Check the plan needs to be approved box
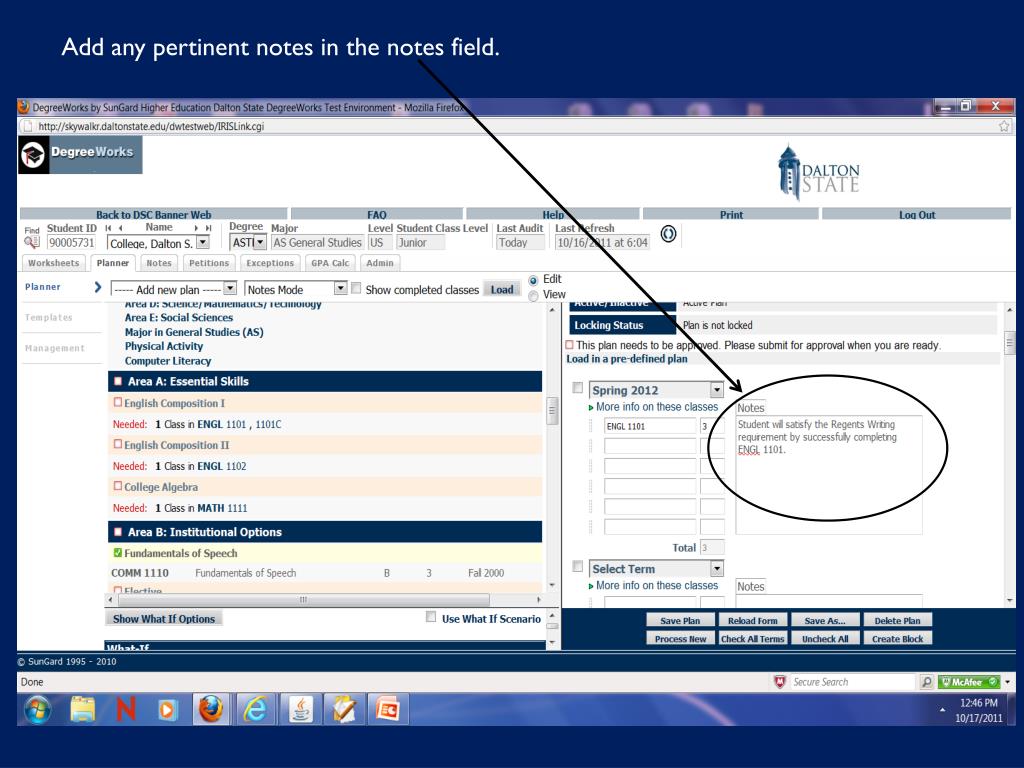 point(569,345)
